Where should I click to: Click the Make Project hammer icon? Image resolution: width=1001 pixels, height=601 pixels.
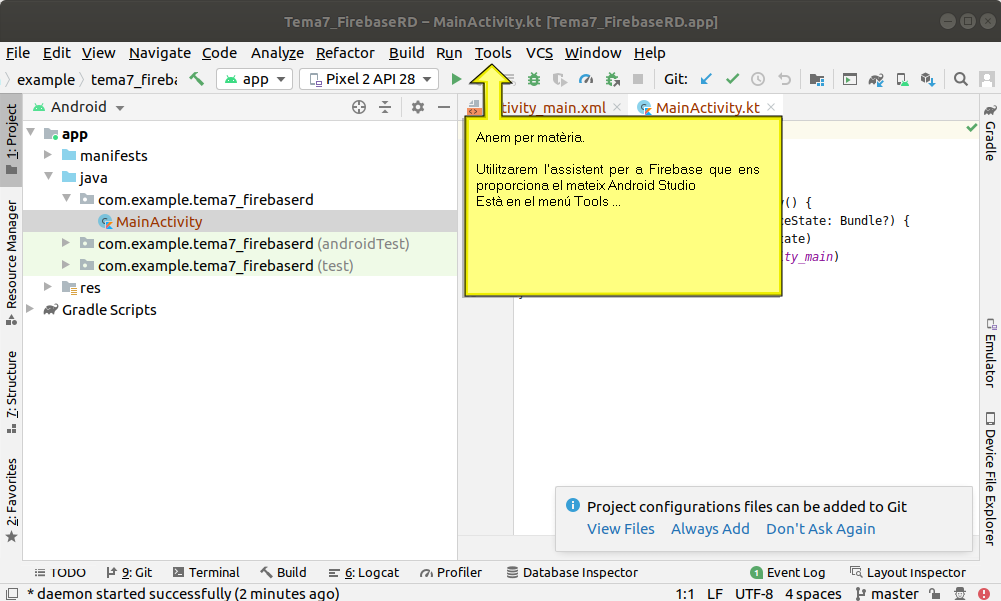click(197, 79)
